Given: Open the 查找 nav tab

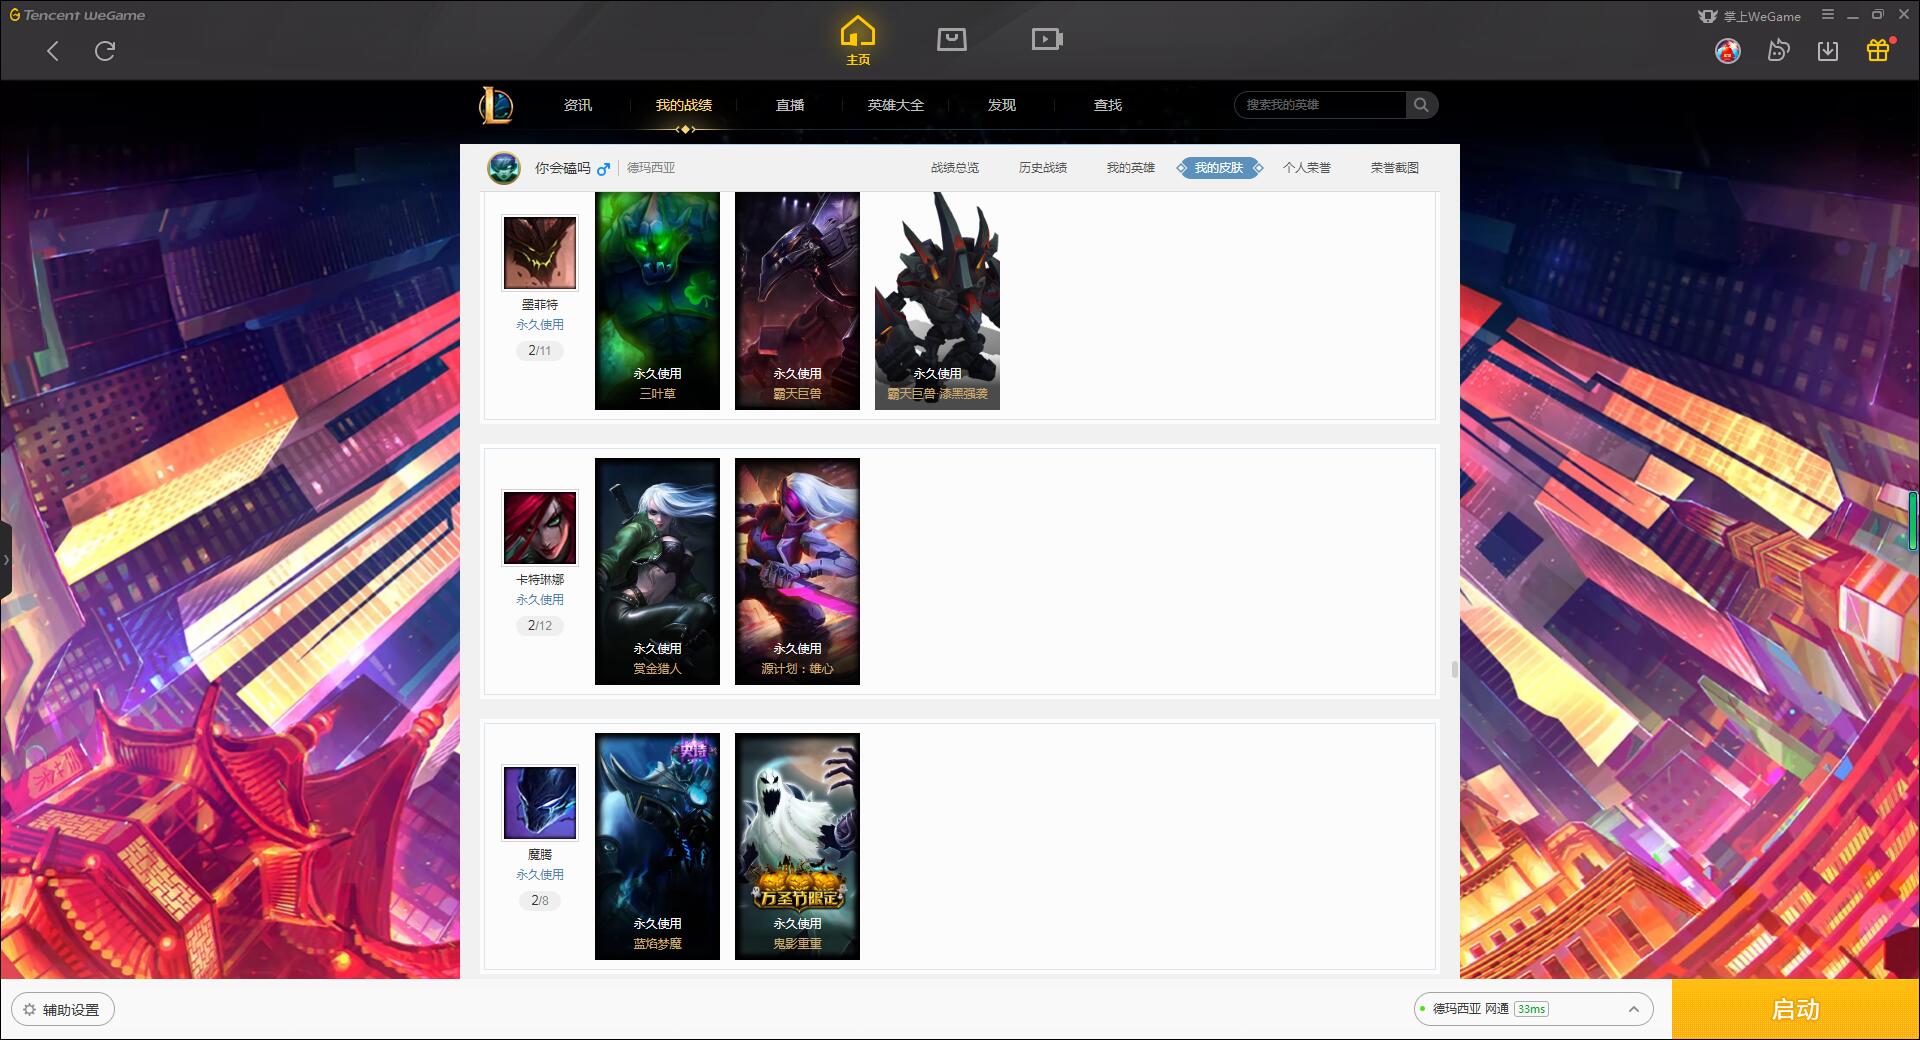Looking at the screenshot, I should (x=1108, y=105).
